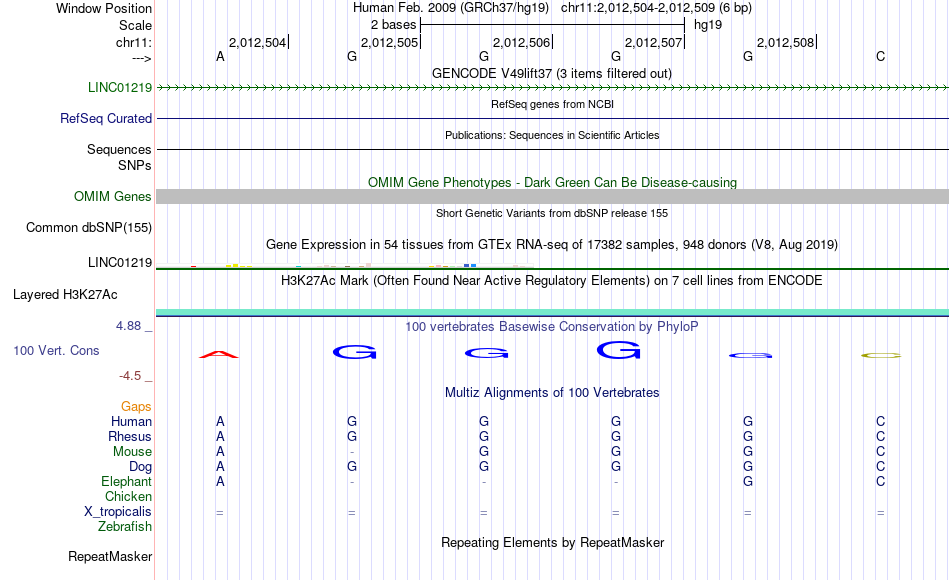Image resolution: width=950 pixels, height=580 pixels.
Task: Click the 2,012,507 ruler position
Action: point(654,42)
